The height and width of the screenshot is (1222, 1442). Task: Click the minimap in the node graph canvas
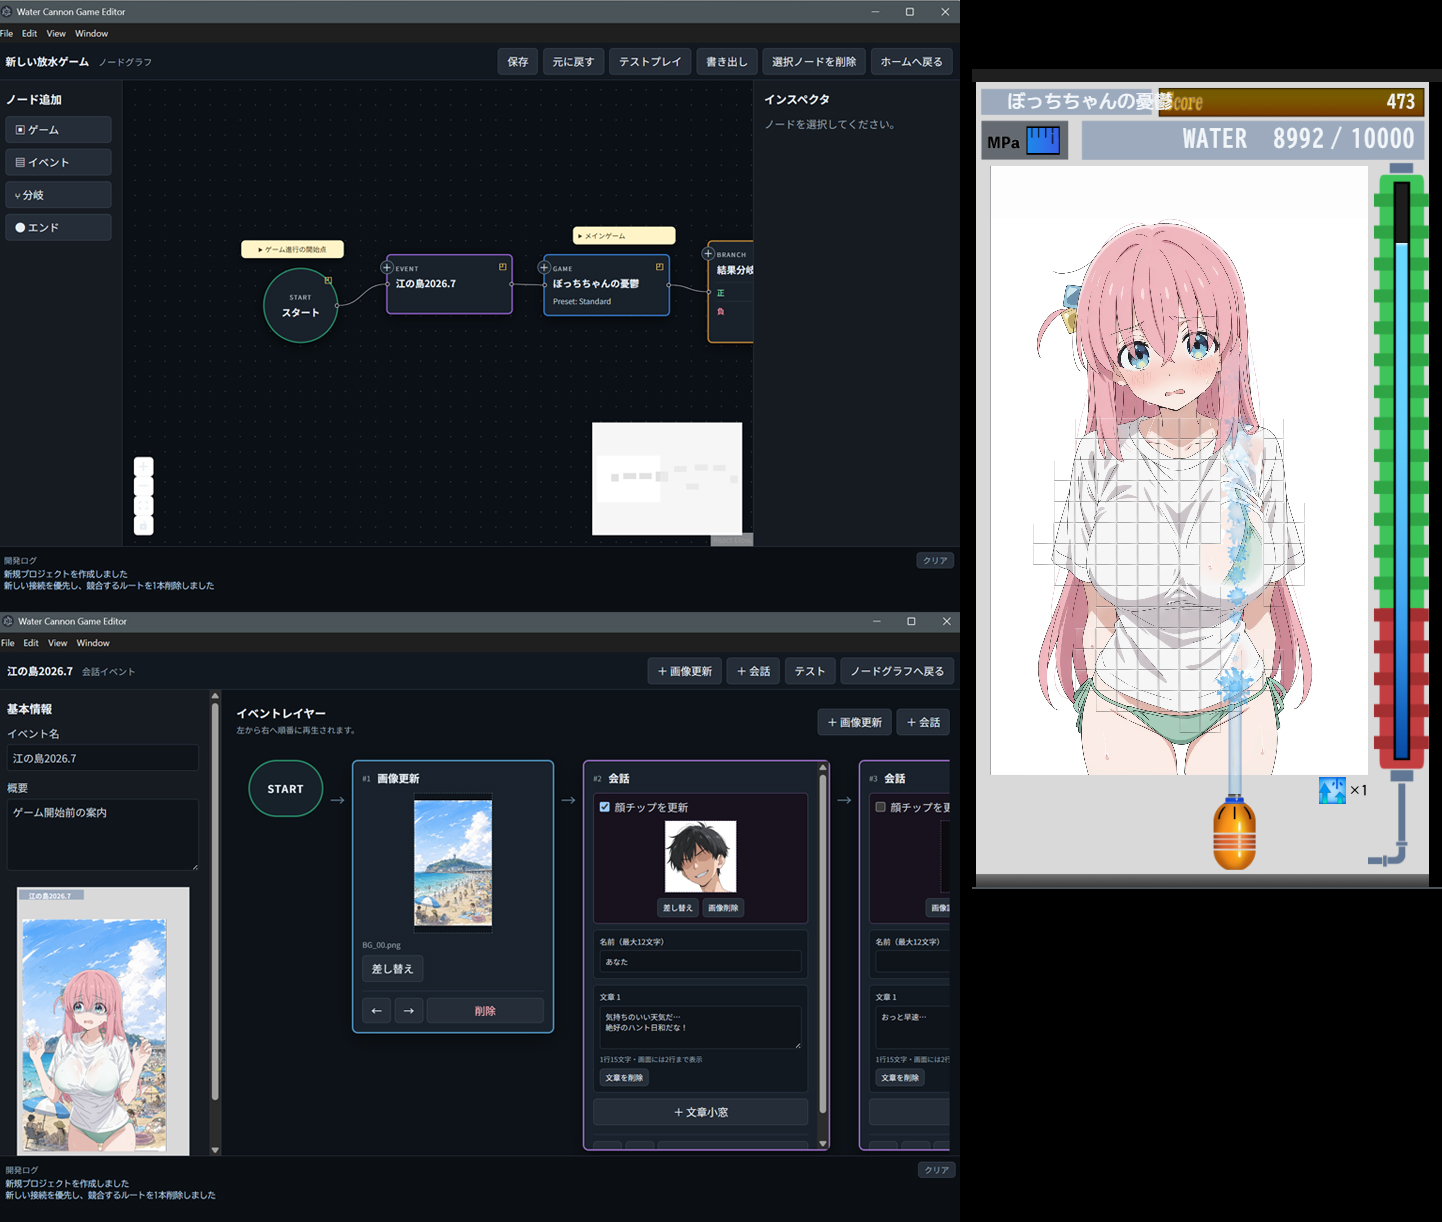click(667, 479)
